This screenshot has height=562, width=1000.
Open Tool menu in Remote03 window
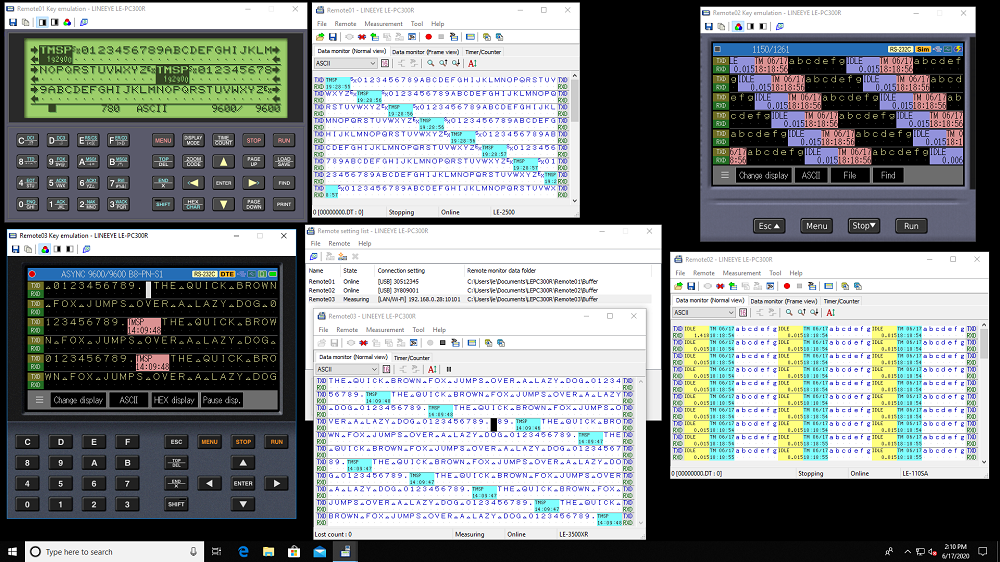[x=418, y=330]
